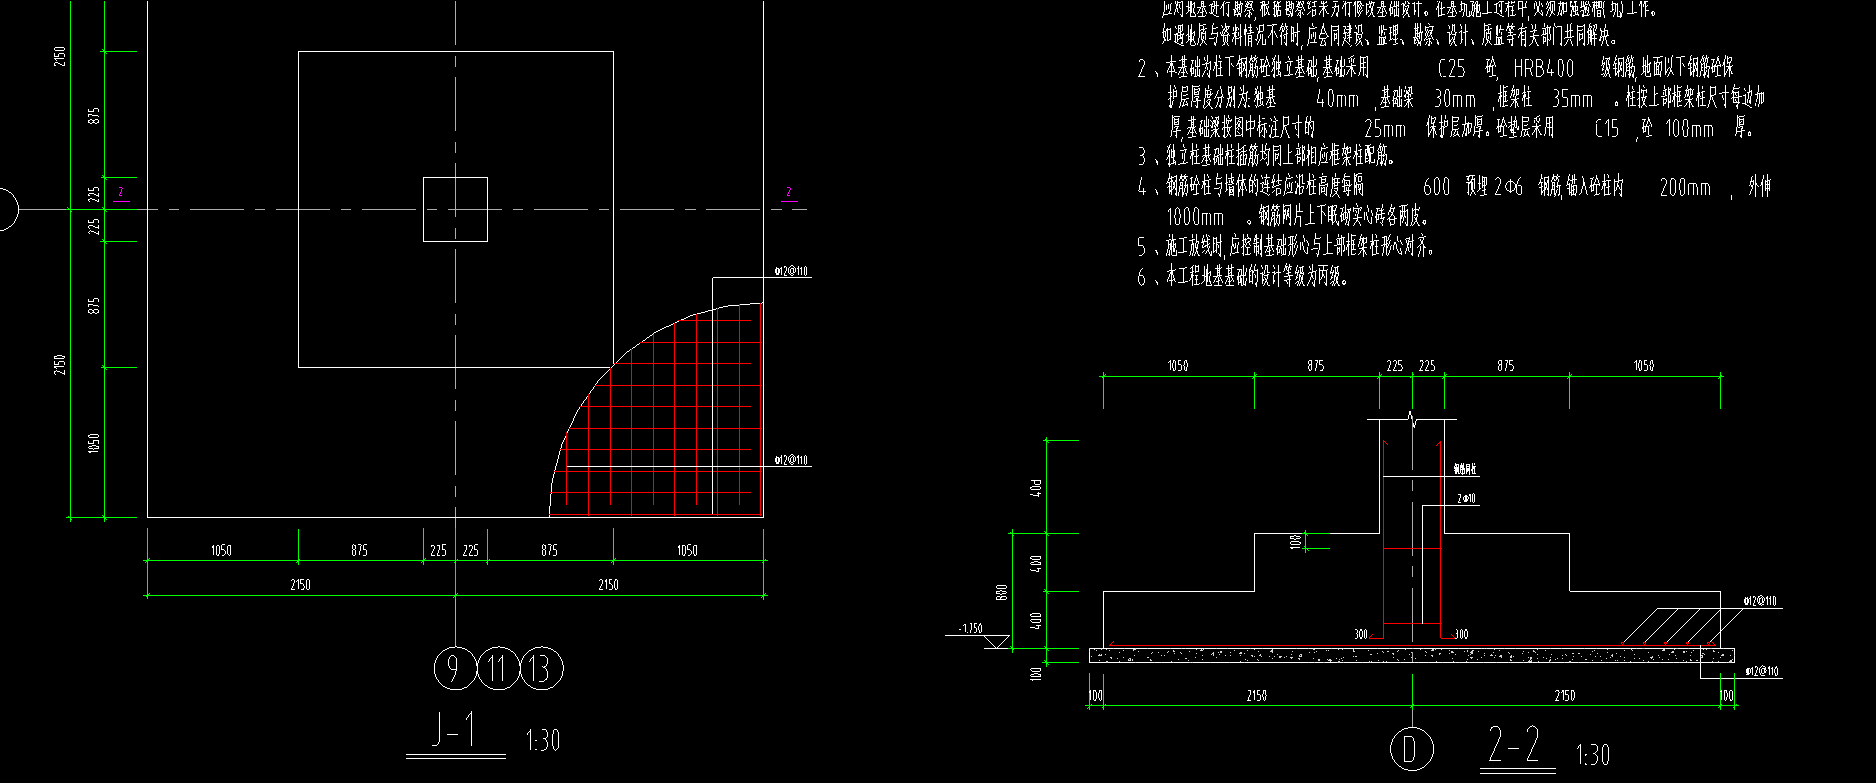Click the '-1.750' elevation mark
This screenshot has width=1876, height=783.
pos(970,629)
